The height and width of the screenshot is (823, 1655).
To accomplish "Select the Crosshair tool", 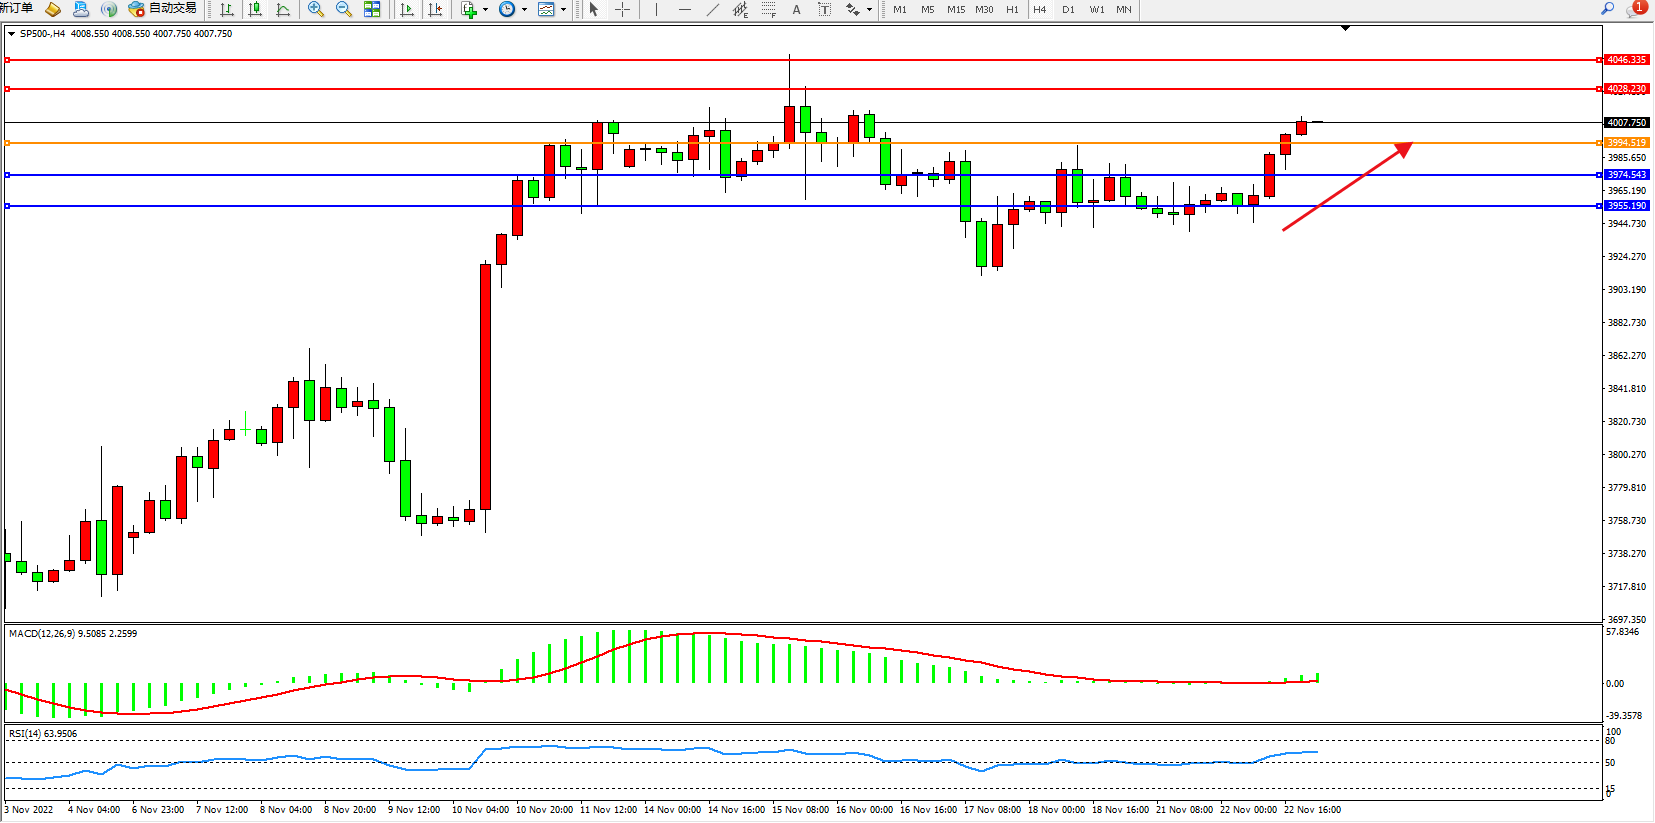I will 622,9.
